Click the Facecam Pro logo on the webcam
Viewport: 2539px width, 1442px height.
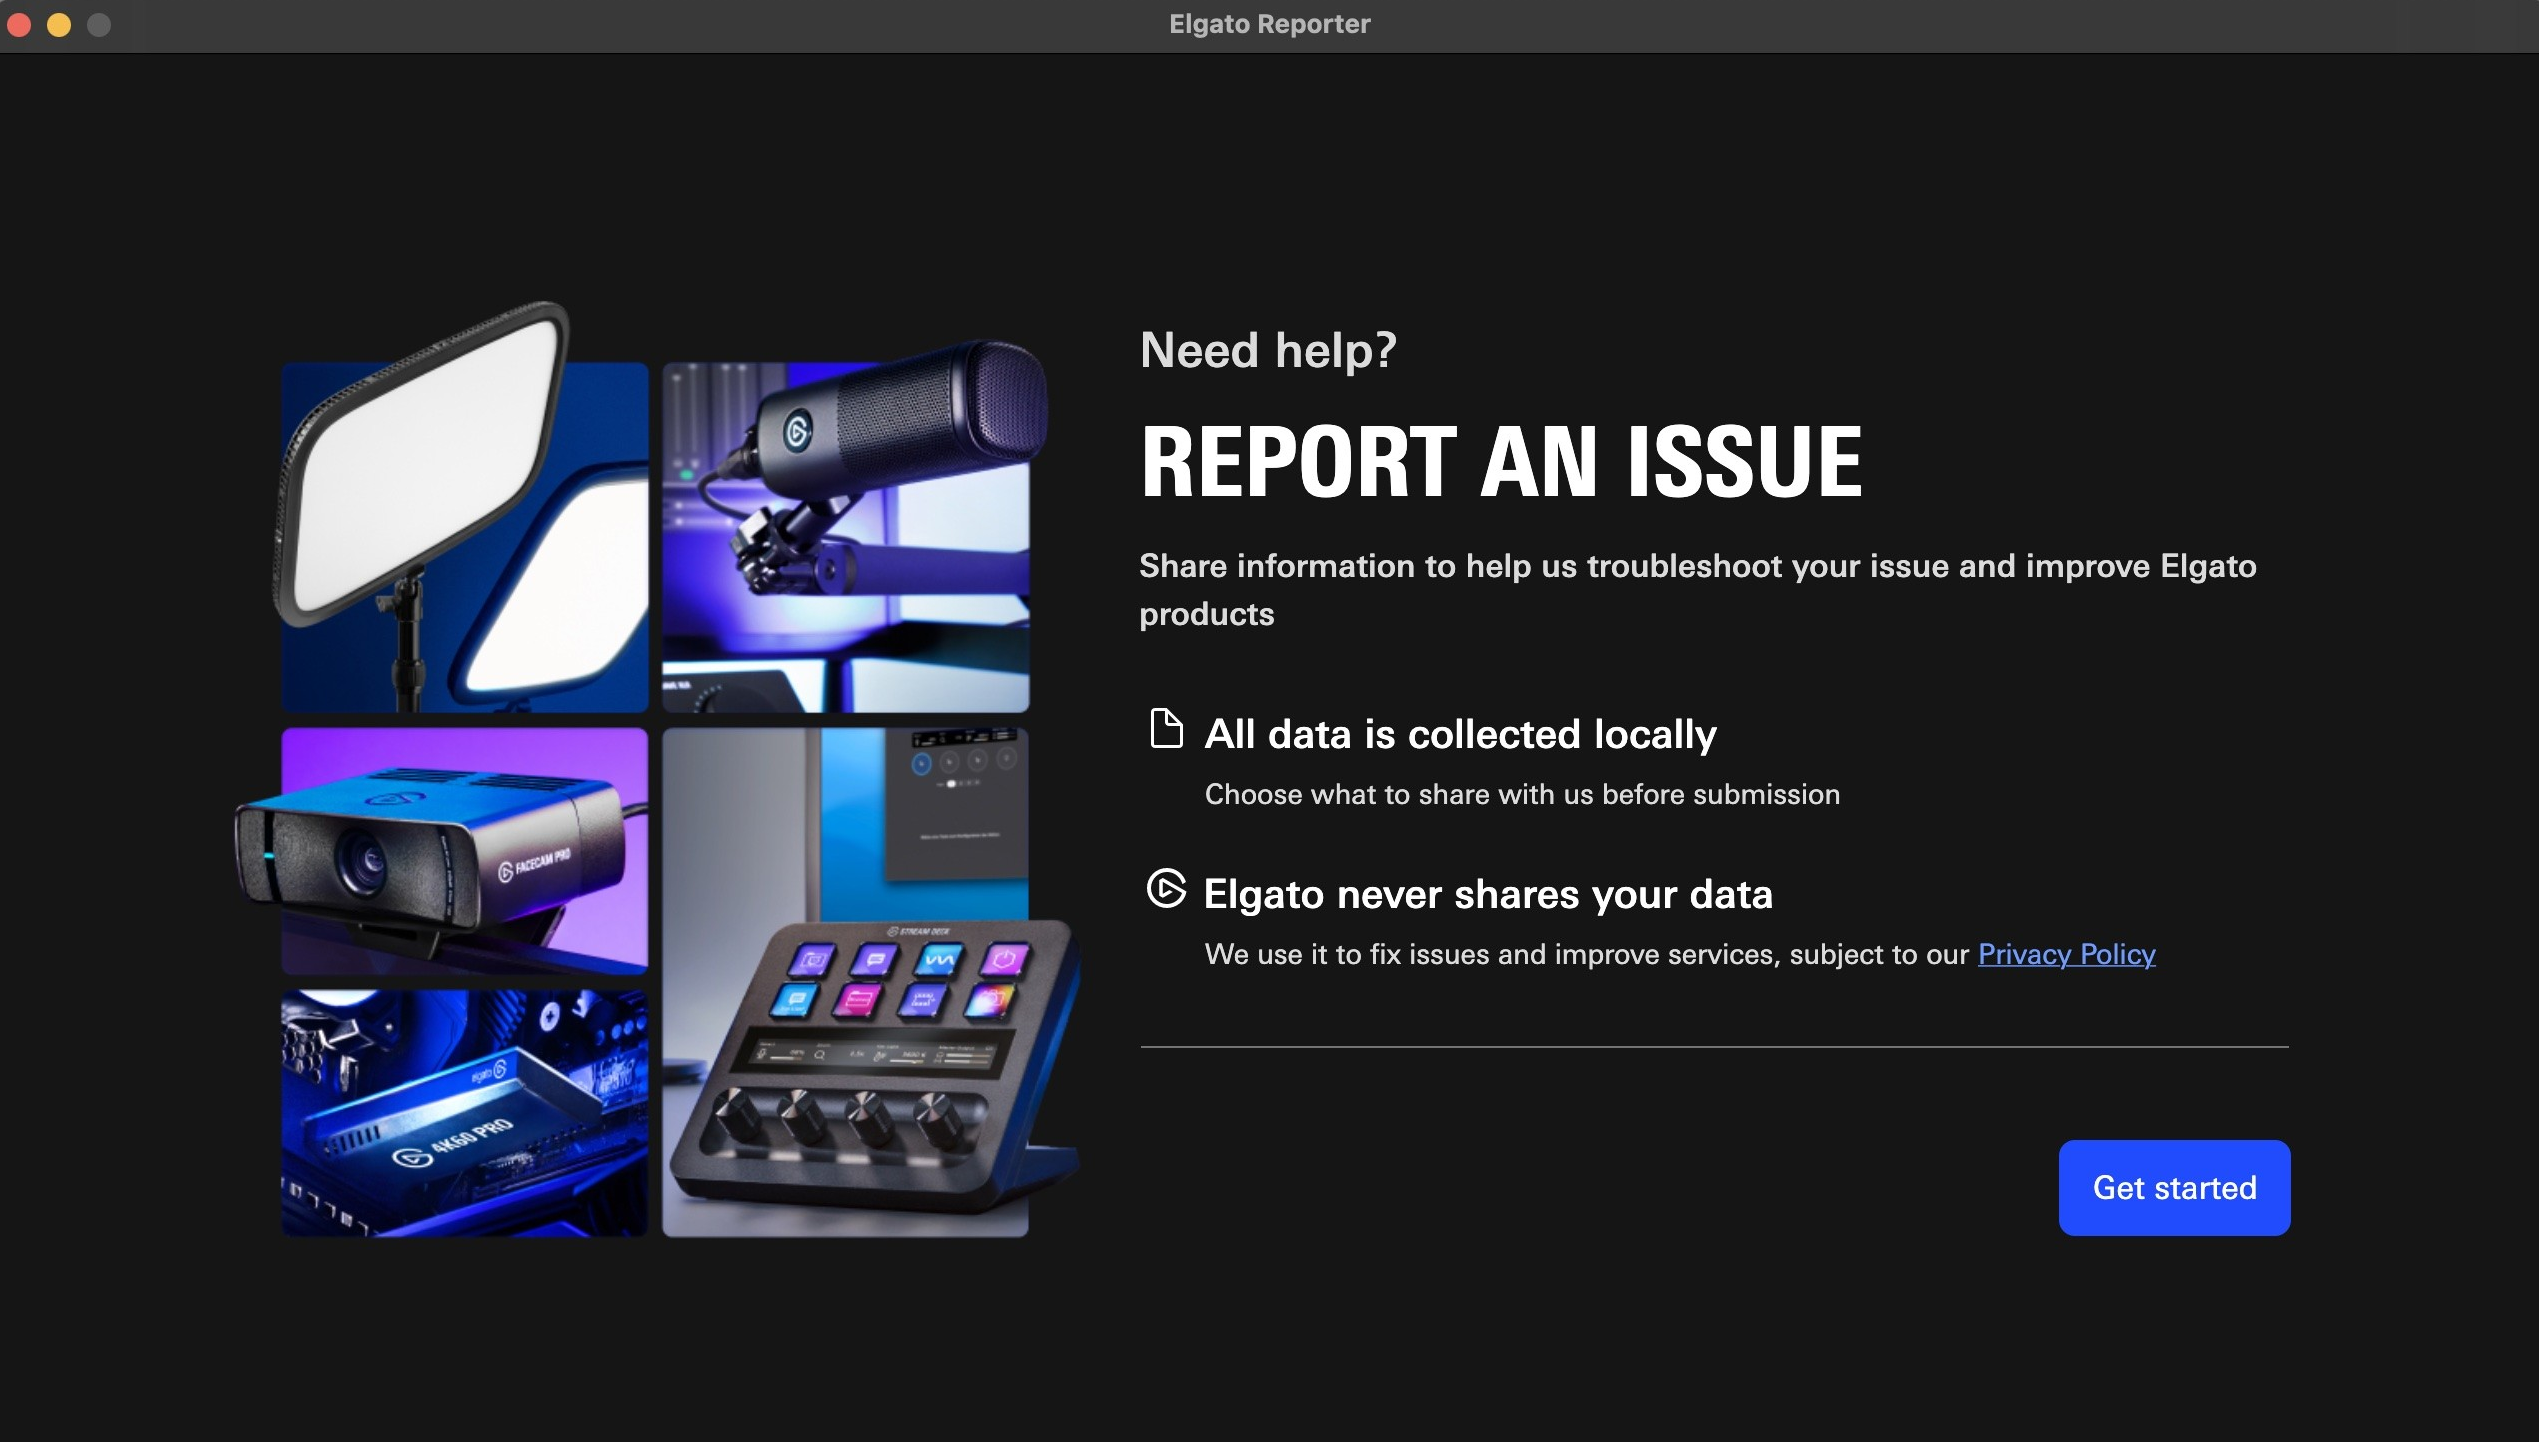point(534,864)
